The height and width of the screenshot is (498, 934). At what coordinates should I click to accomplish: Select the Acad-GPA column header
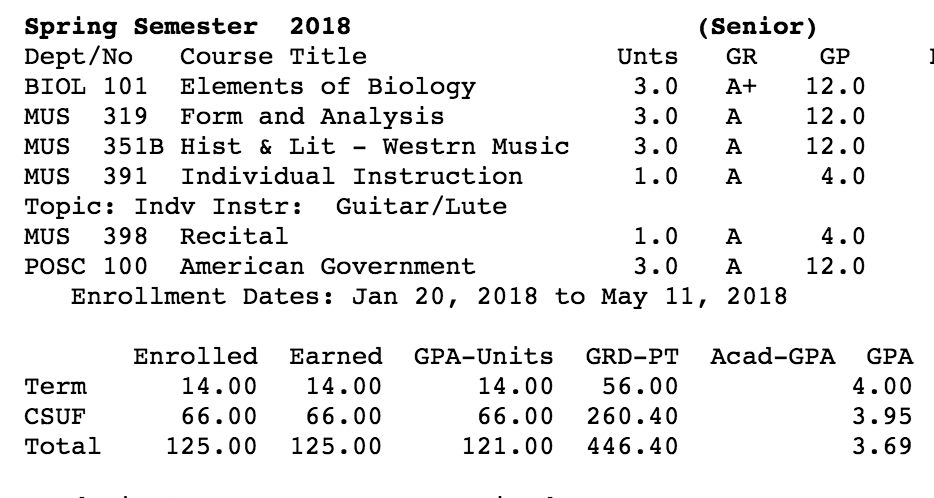[773, 357]
